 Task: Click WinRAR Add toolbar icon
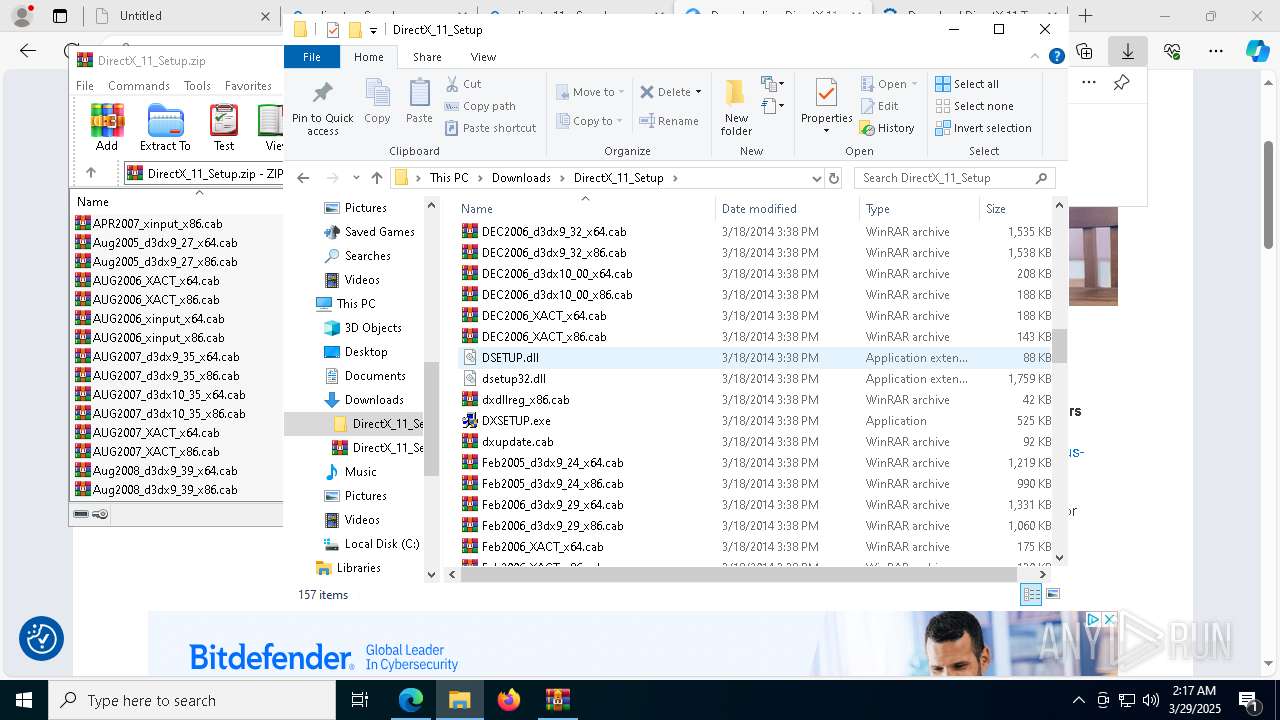[x=107, y=127]
